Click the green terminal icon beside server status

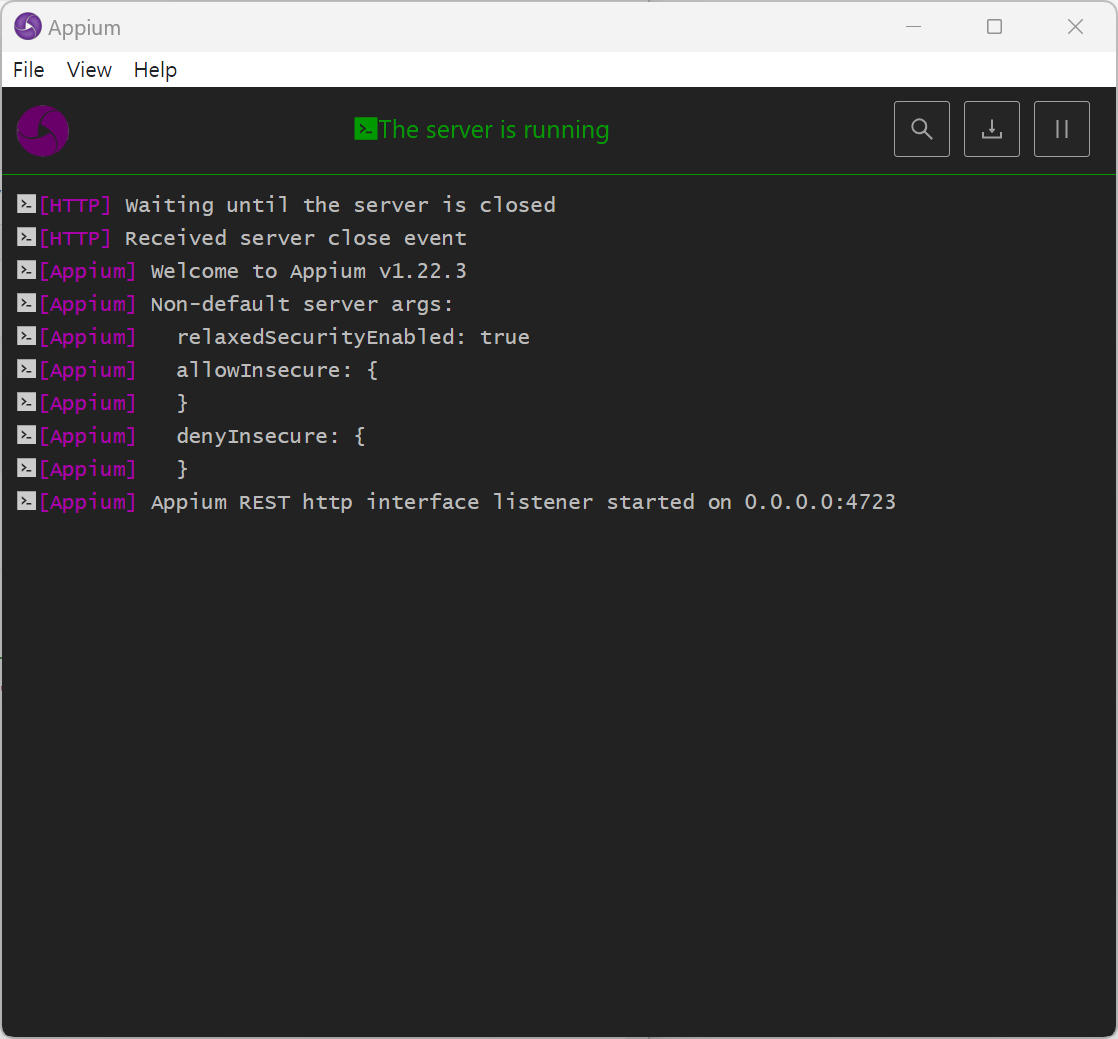point(365,129)
